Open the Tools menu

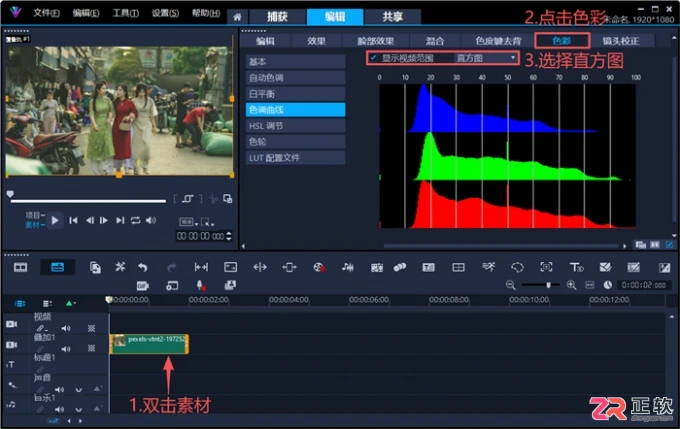point(125,13)
